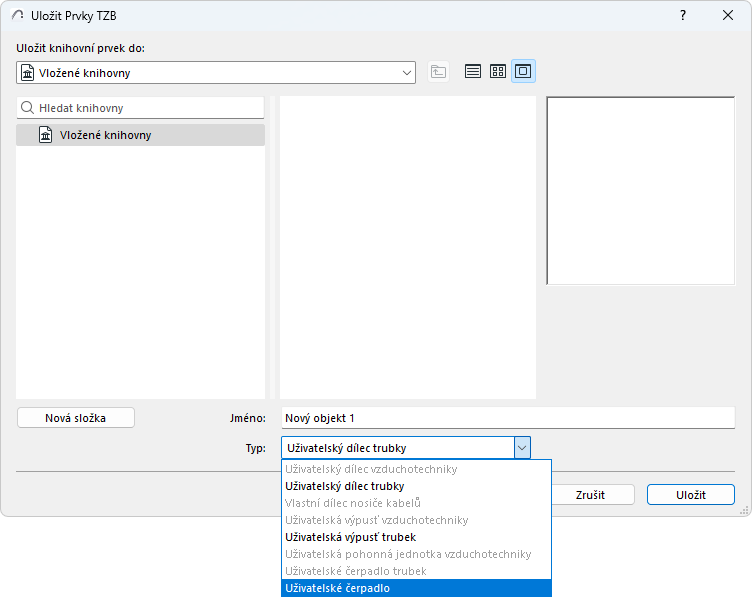752x597 pixels.
Task: Click the Uložit button
Action: [x=691, y=495]
